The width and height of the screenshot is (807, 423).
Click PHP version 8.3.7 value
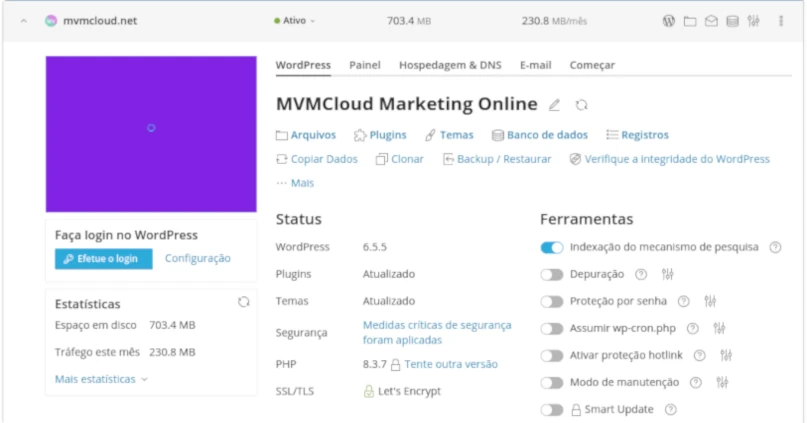tap(375, 364)
